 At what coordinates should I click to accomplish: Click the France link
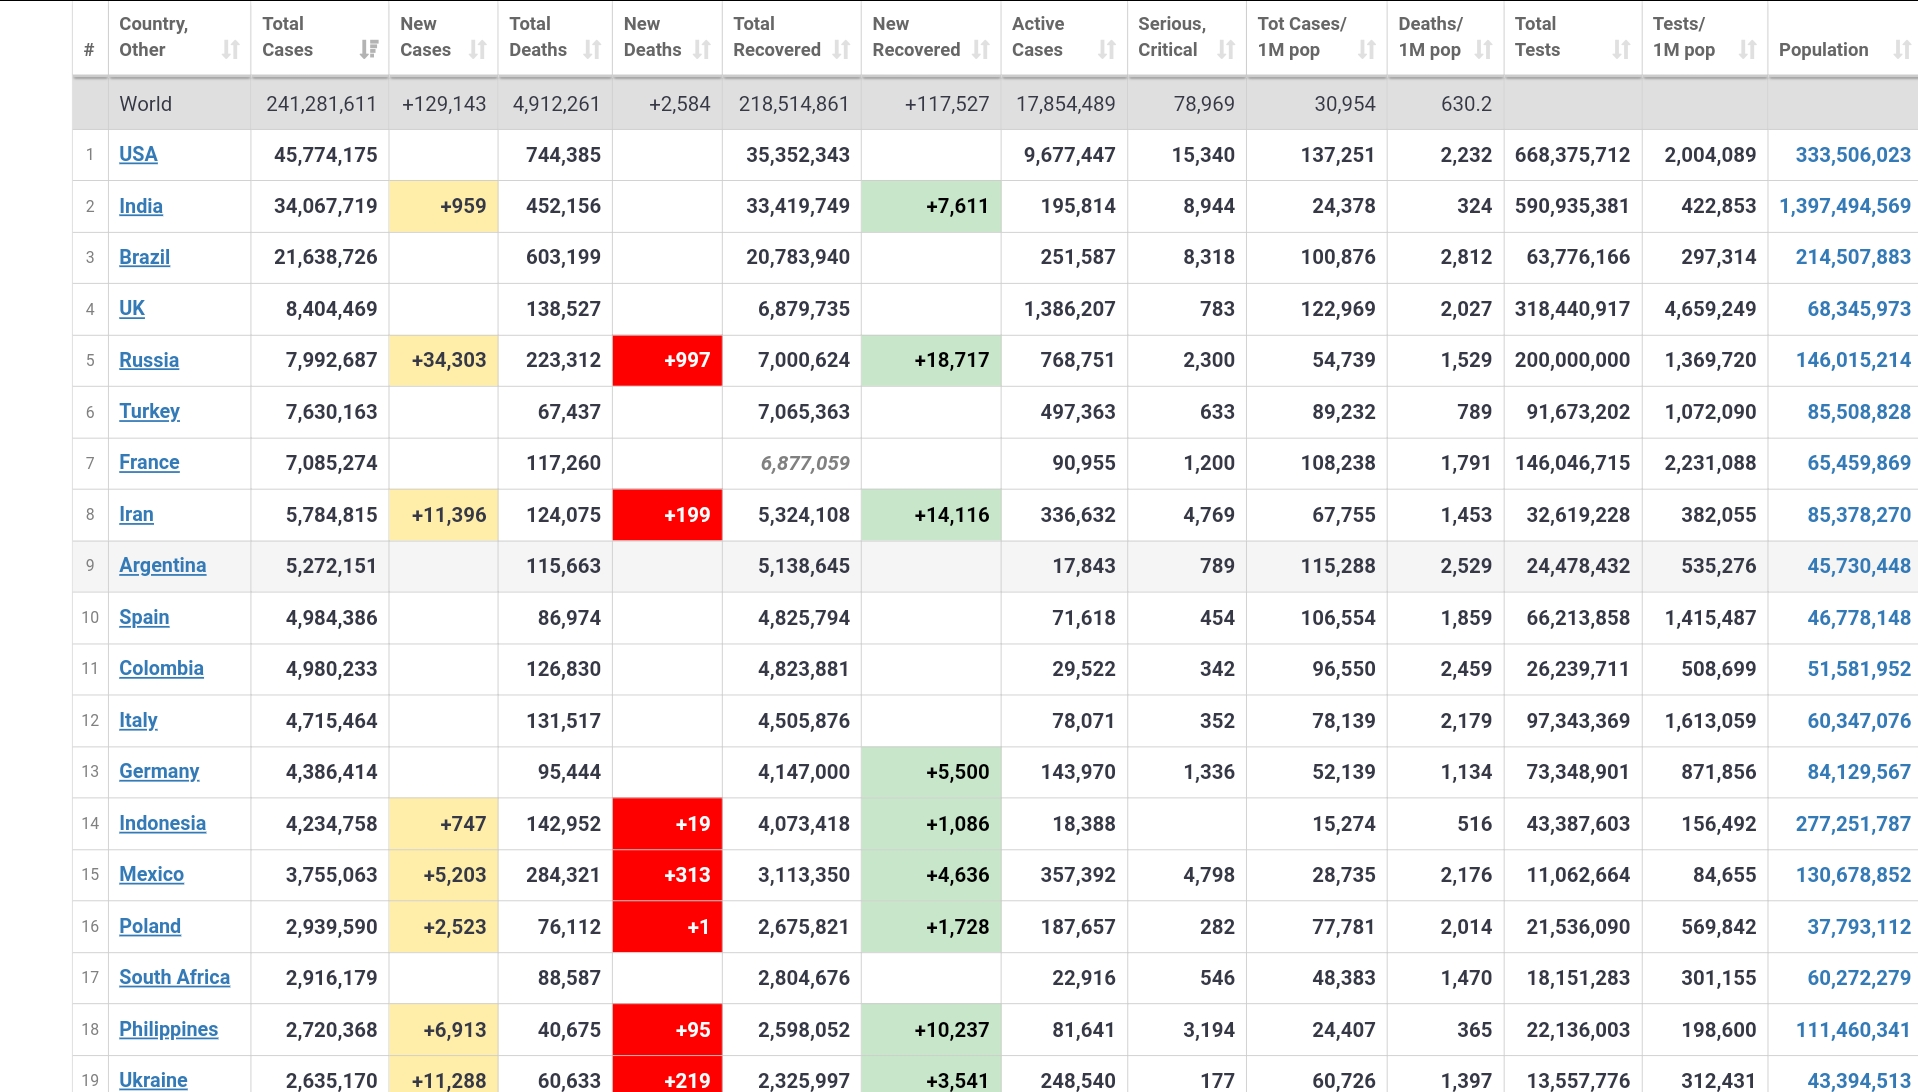pos(149,462)
